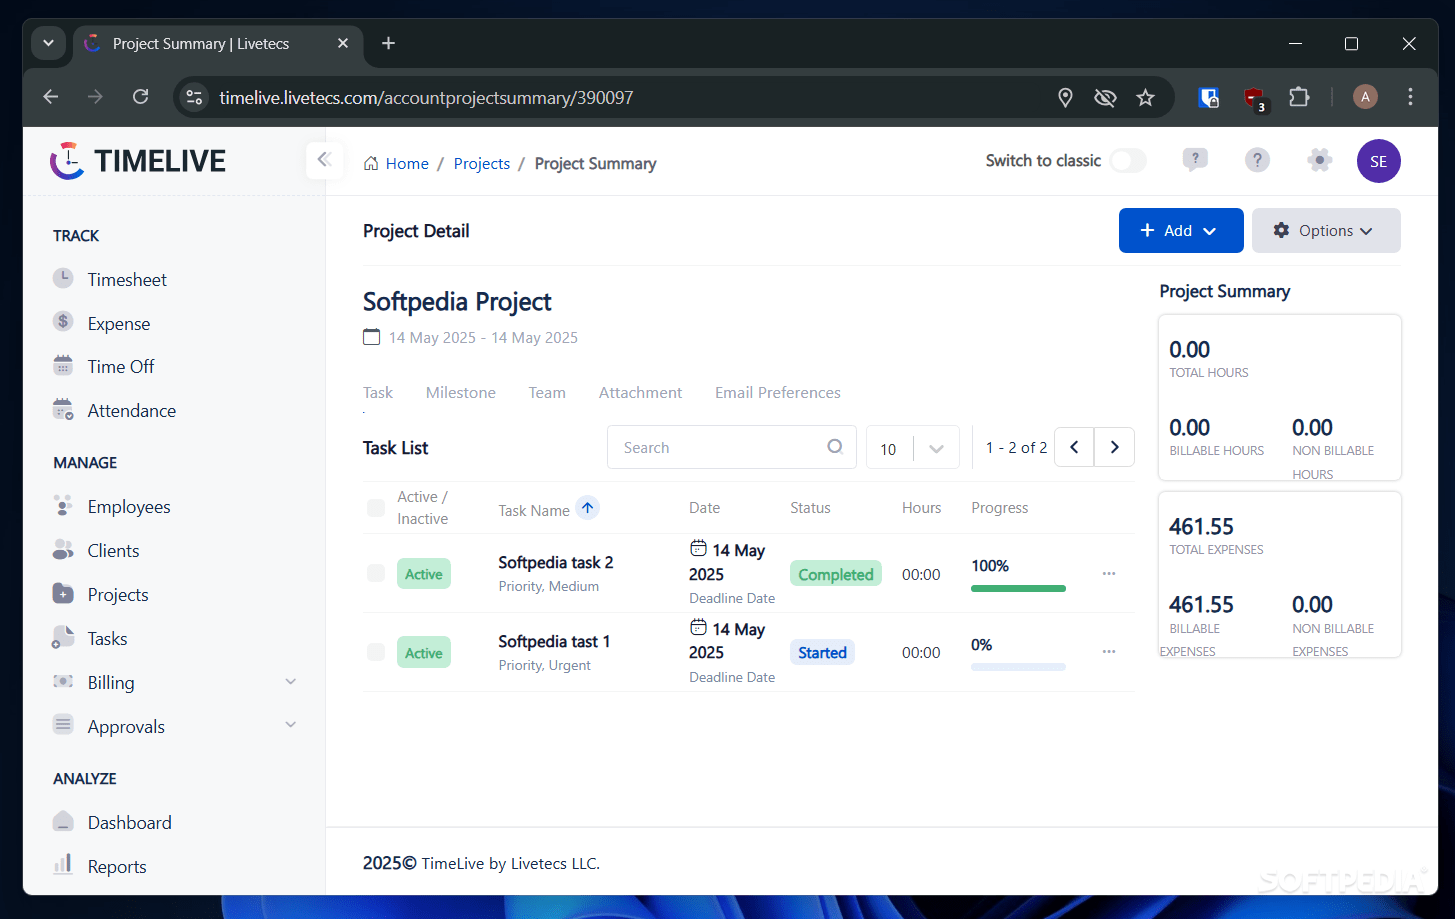Sort by Task Name ascending arrow

(x=588, y=508)
